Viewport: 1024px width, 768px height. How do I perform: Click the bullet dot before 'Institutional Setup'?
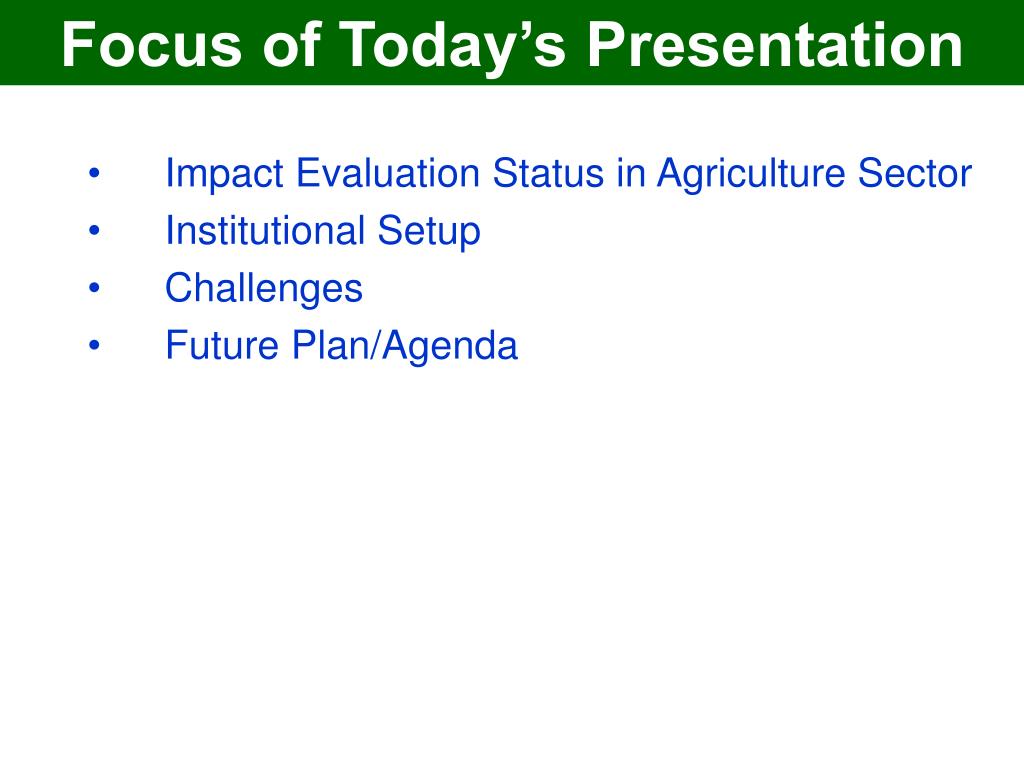coord(95,231)
